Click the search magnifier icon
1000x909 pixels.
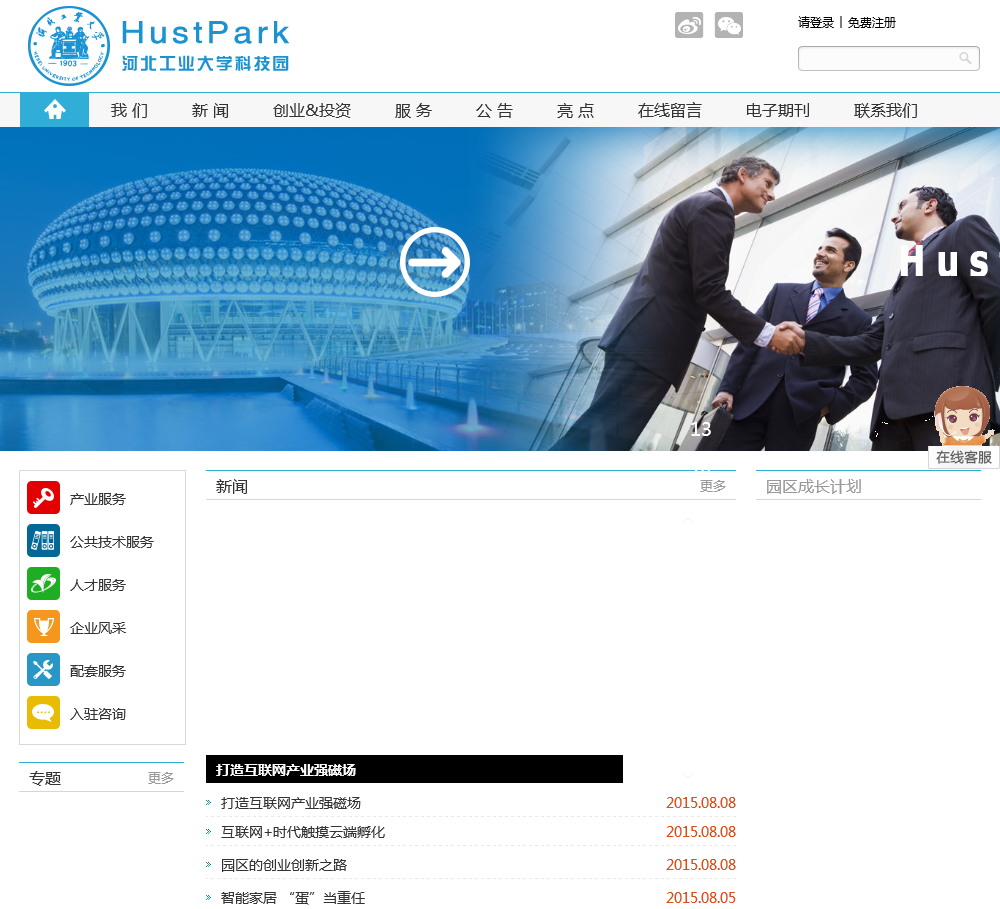965,59
